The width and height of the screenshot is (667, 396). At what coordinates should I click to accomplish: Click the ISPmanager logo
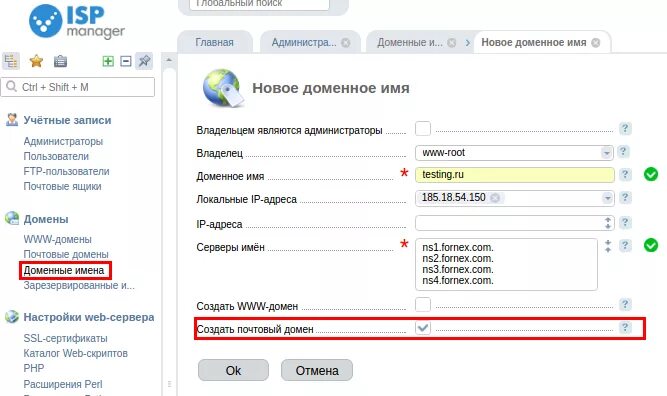(x=77, y=21)
